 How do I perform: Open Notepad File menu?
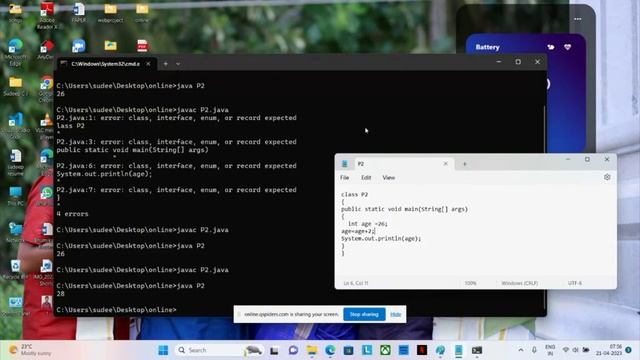[x=344, y=178]
